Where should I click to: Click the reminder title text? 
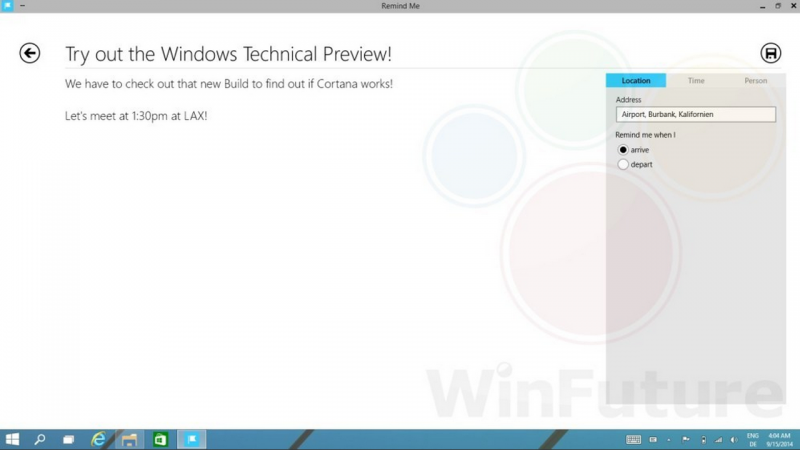point(228,54)
